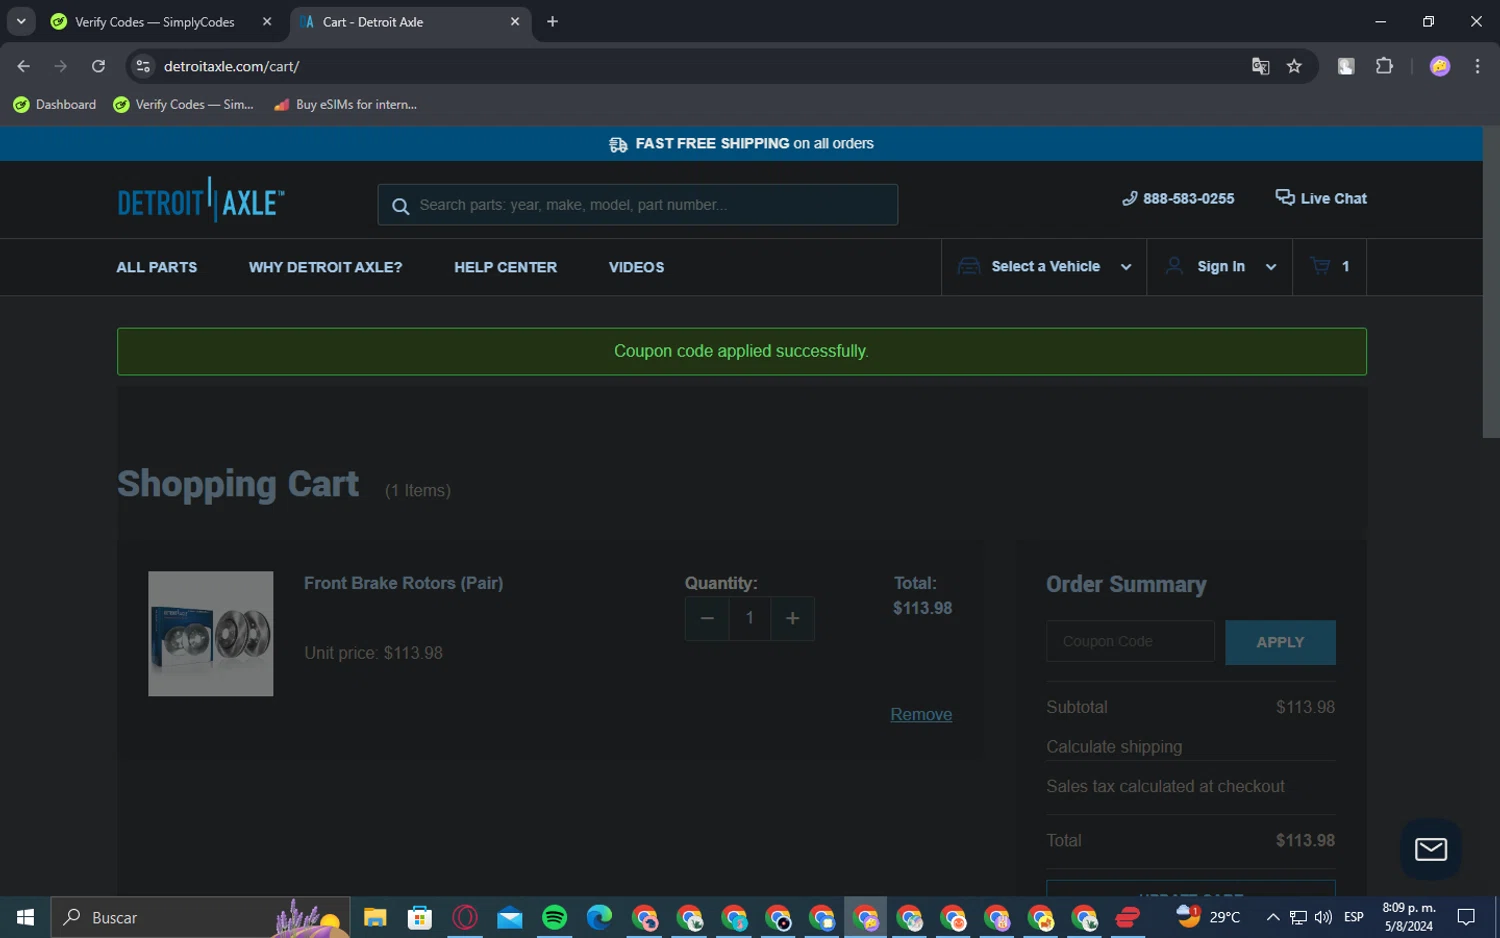1500x938 pixels.
Task: Open the Windows Start menu
Action: [x=25, y=917]
